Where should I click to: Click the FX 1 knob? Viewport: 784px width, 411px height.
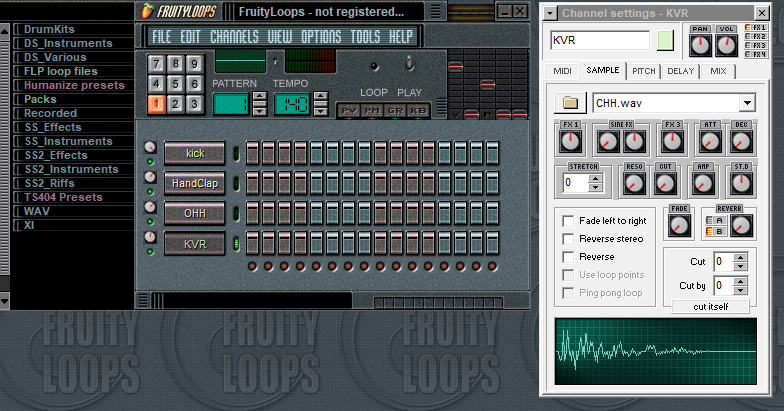coord(570,142)
